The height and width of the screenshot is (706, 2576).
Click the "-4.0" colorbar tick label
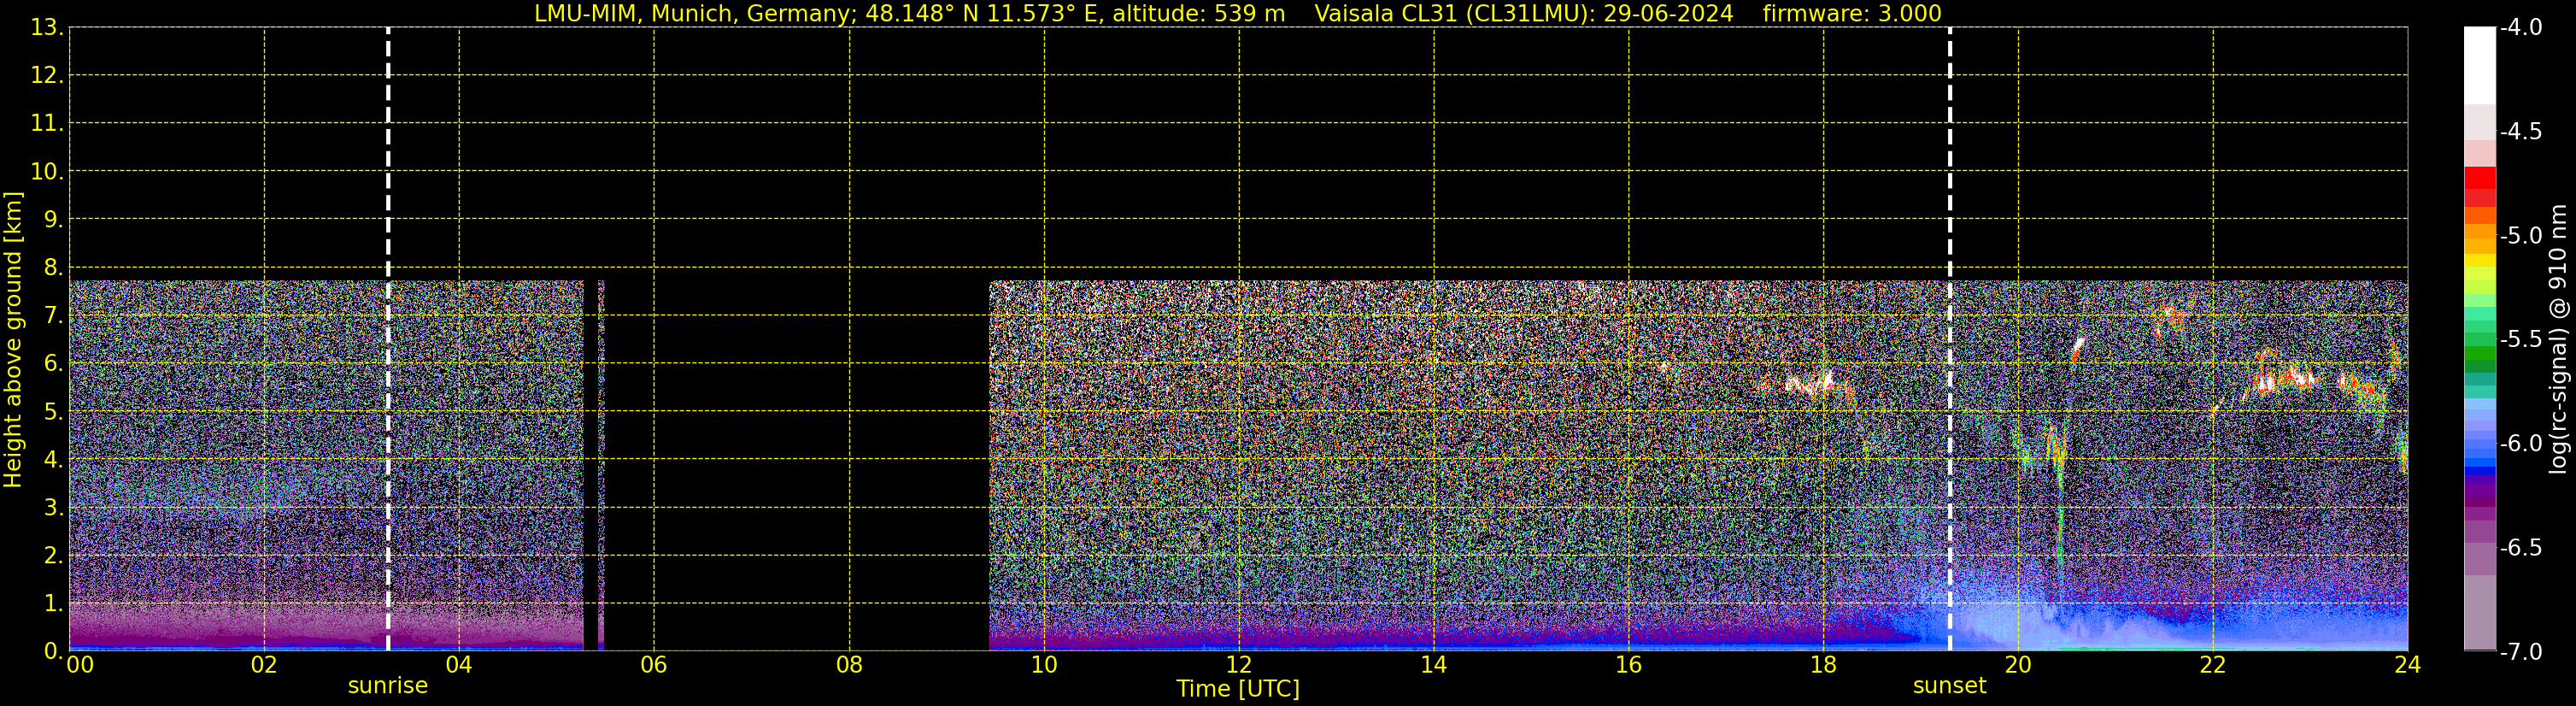click(2520, 28)
